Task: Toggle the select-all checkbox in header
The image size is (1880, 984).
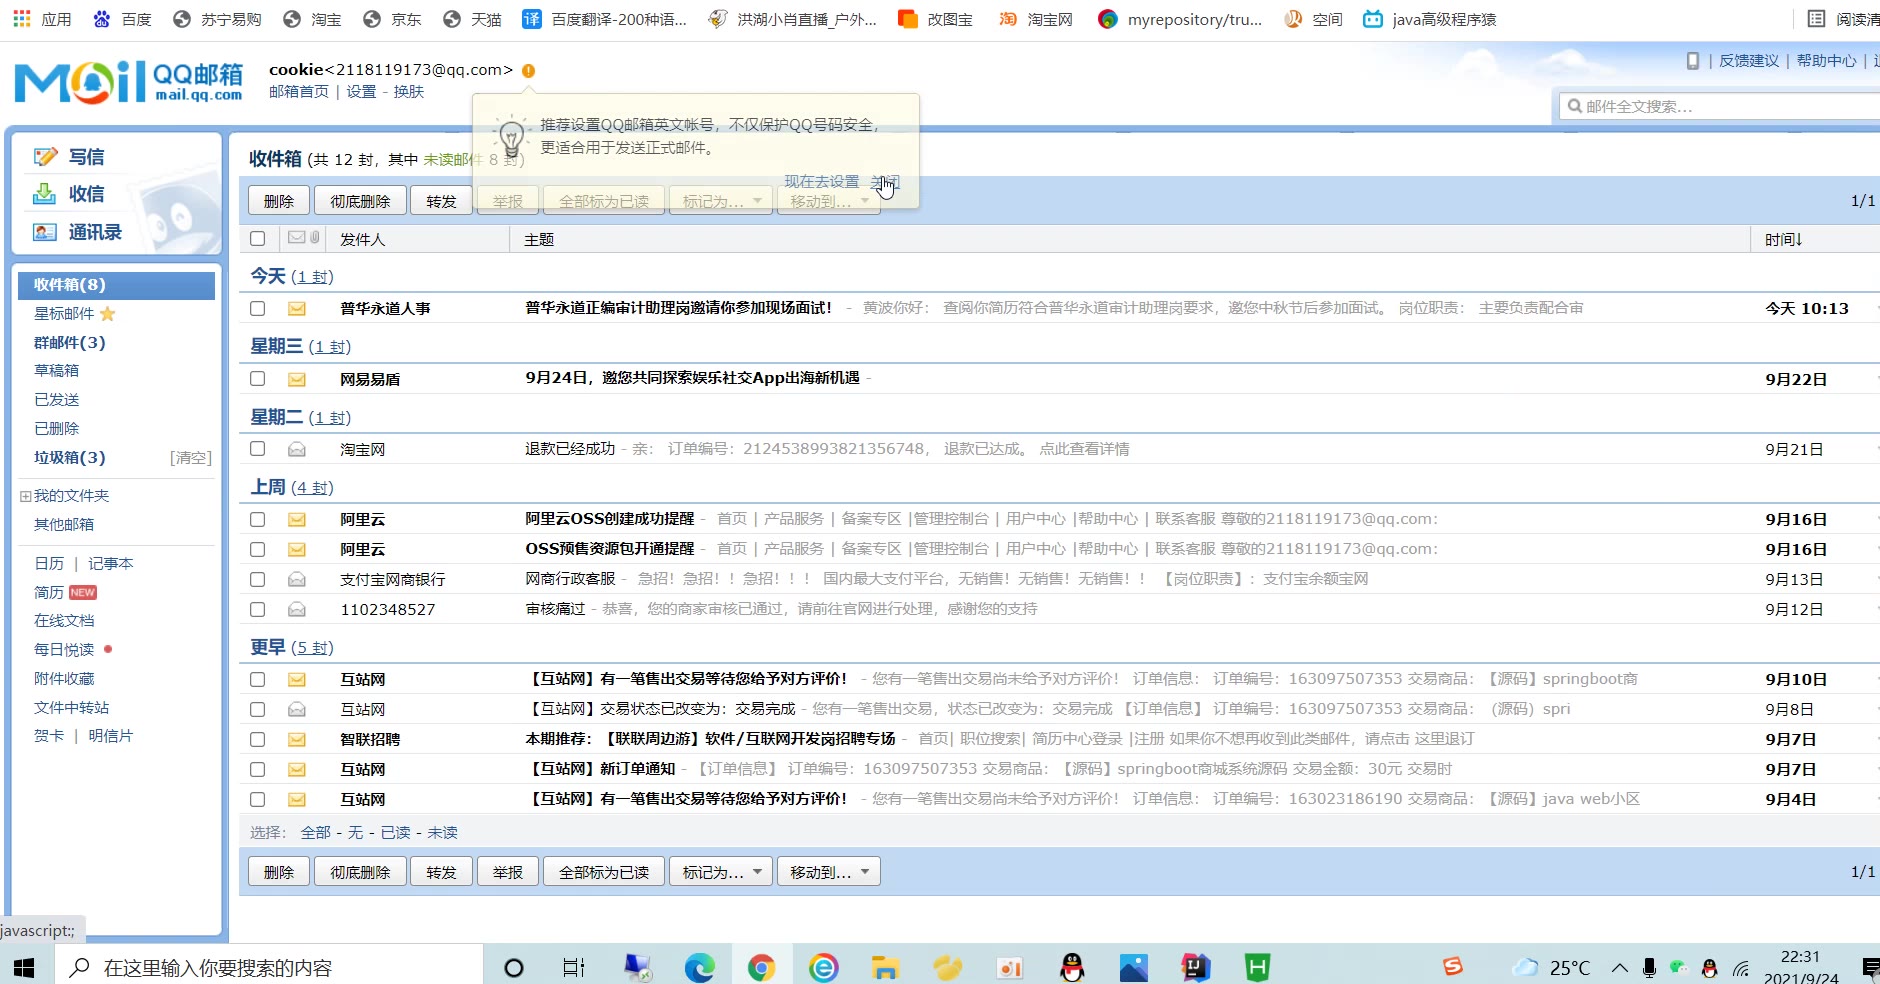Action: pyautogui.click(x=258, y=239)
